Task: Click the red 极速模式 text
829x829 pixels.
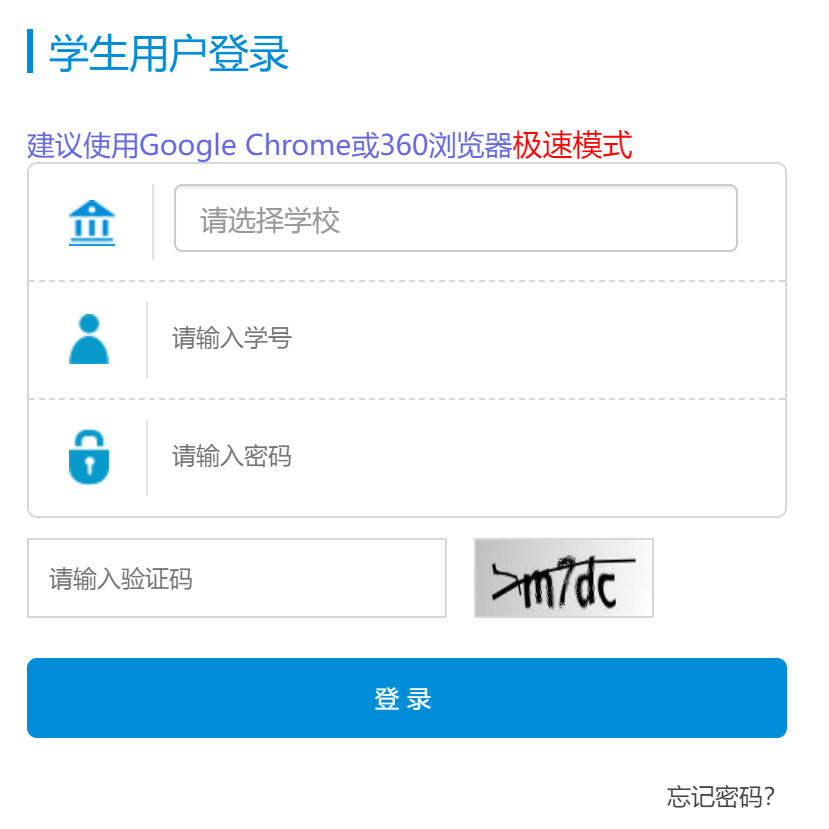Action: tap(572, 146)
